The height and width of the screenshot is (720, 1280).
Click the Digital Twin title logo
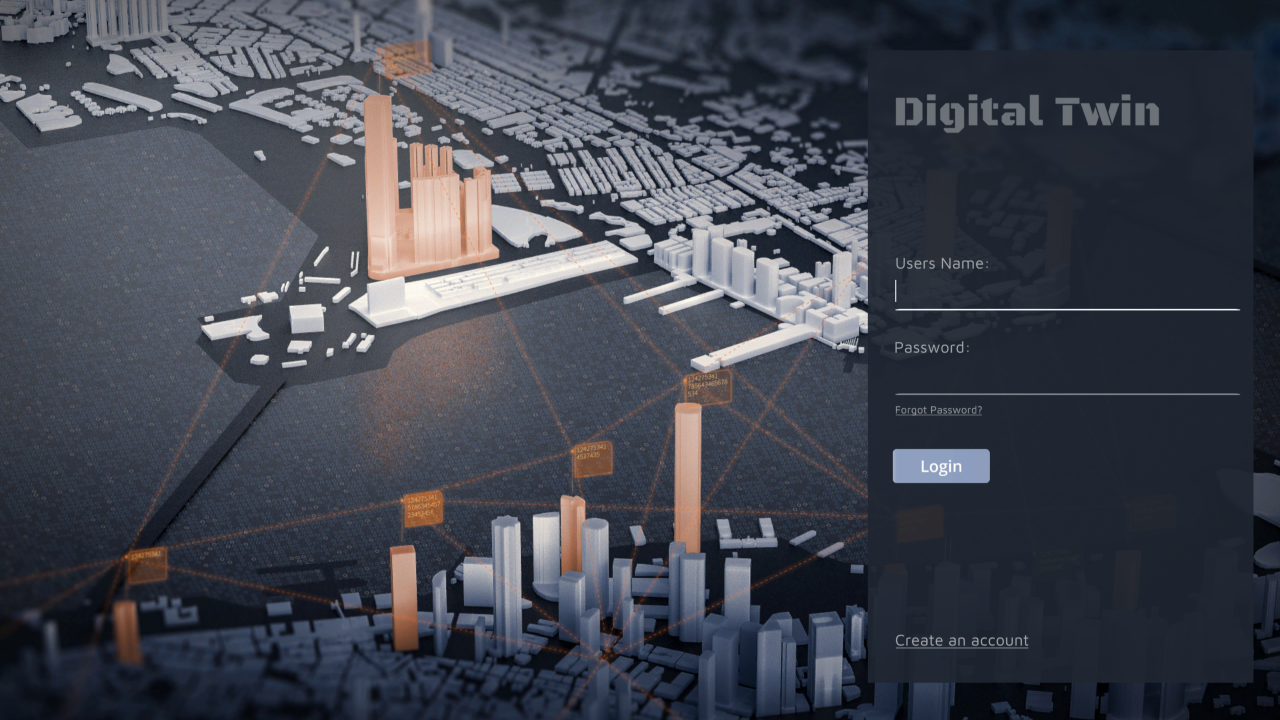pyautogui.click(x=1027, y=112)
